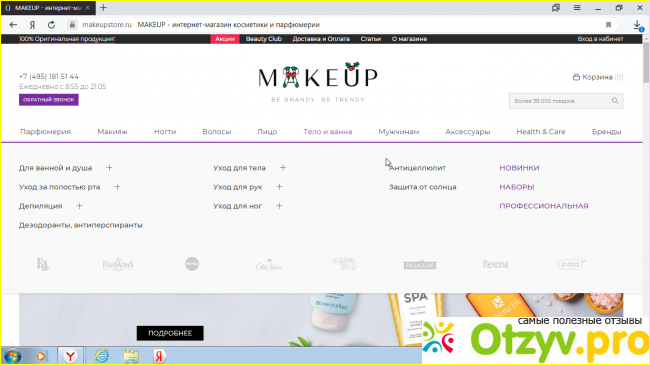This screenshot has height=365, width=650.
Task: Expand Уход за полостью рта subcategory
Action: 117,187
